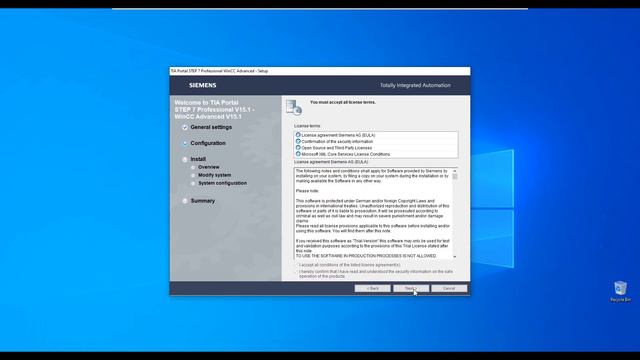Click the Summary step indicator icon
The width and height of the screenshot is (640, 360).
pos(184,201)
